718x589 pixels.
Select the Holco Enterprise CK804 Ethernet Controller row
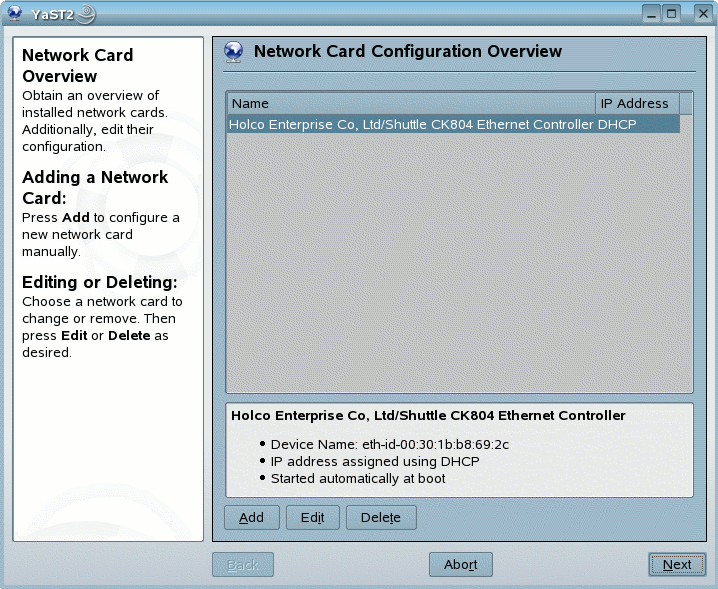pyautogui.click(x=453, y=125)
